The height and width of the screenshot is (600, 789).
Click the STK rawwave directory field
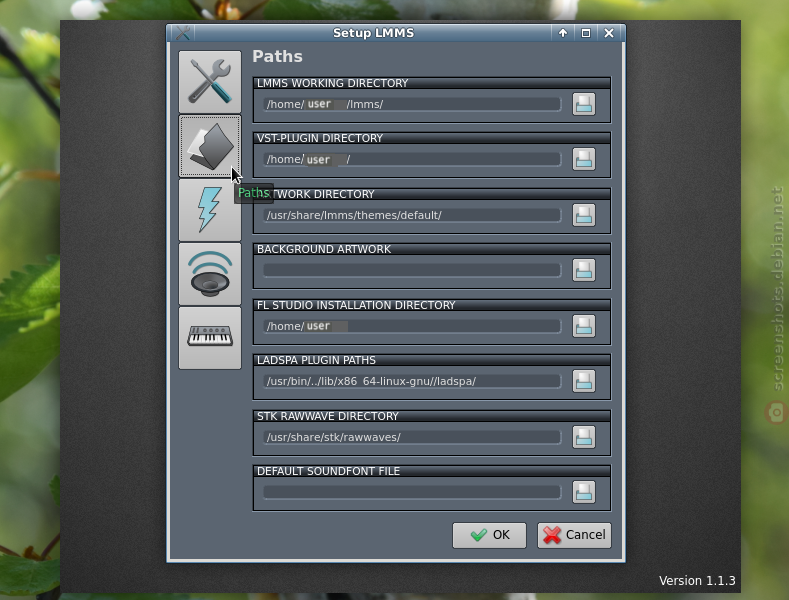point(412,437)
